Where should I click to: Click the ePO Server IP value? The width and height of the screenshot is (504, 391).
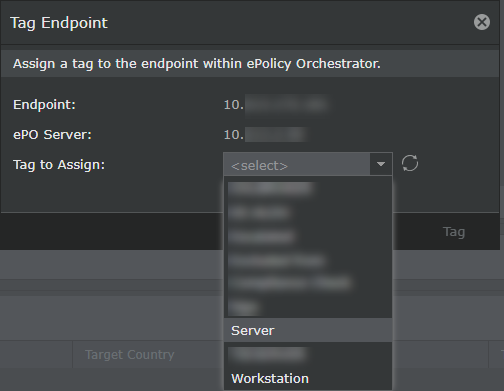[x=265, y=135]
